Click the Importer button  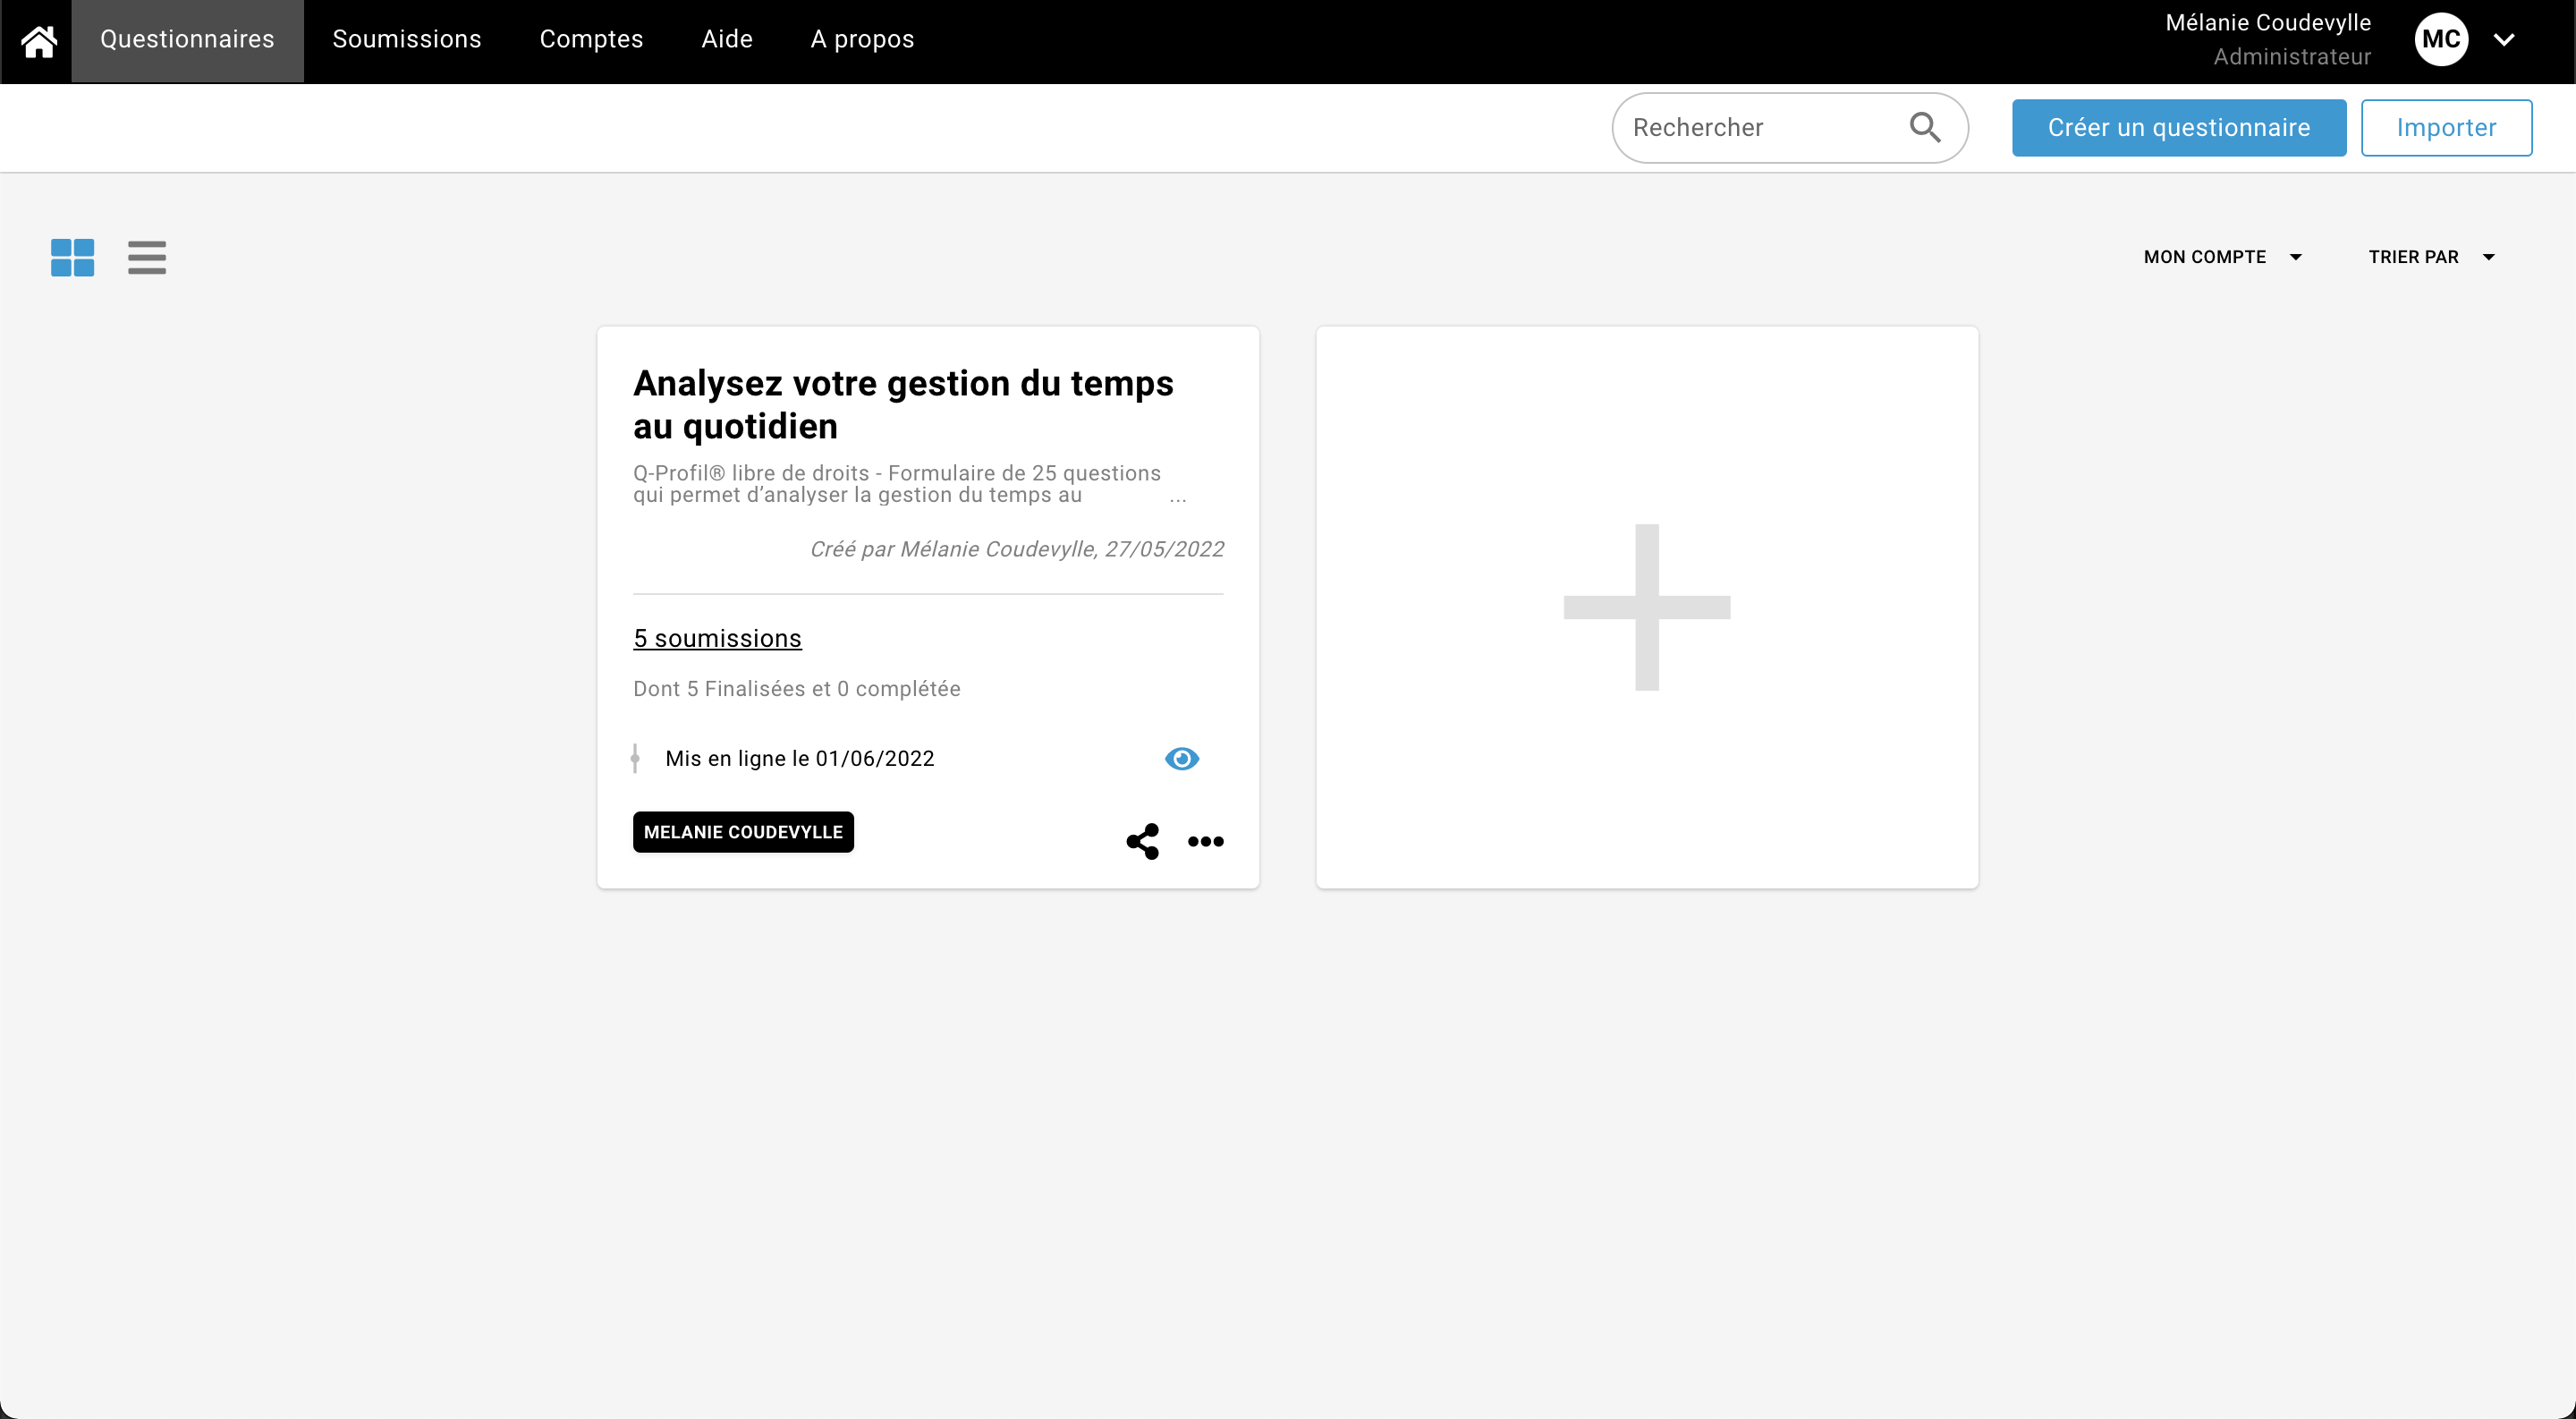tap(2445, 127)
